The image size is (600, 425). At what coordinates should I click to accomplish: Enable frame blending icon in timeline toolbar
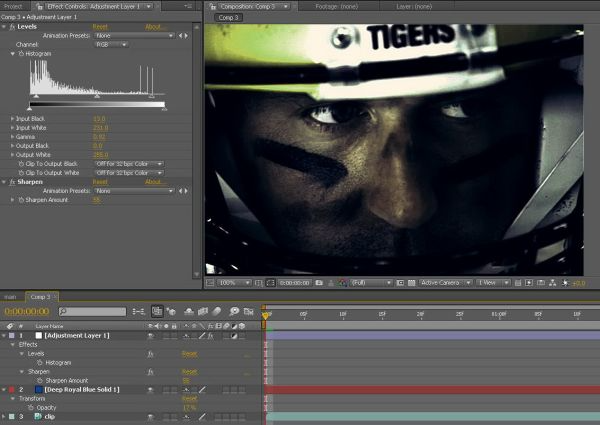pyautogui.click(x=203, y=312)
